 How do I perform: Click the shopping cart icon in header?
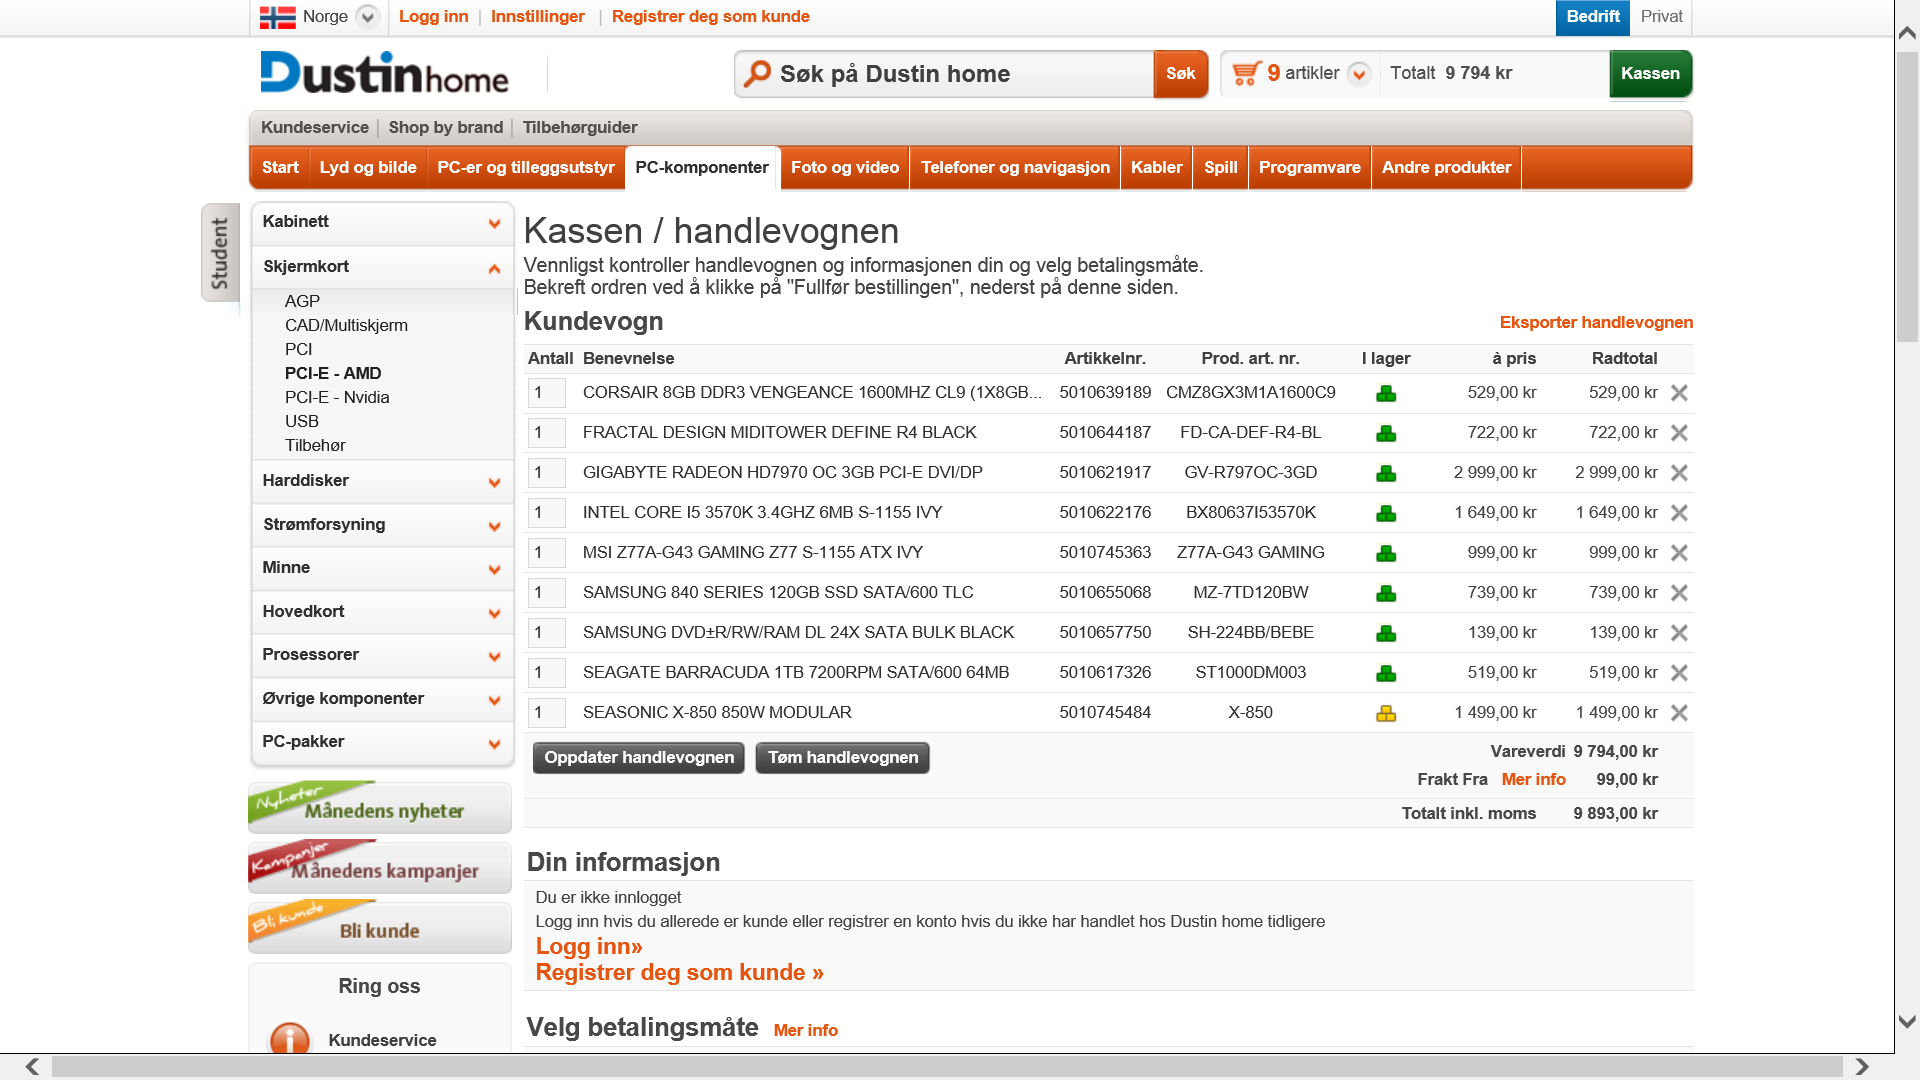point(1246,73)
